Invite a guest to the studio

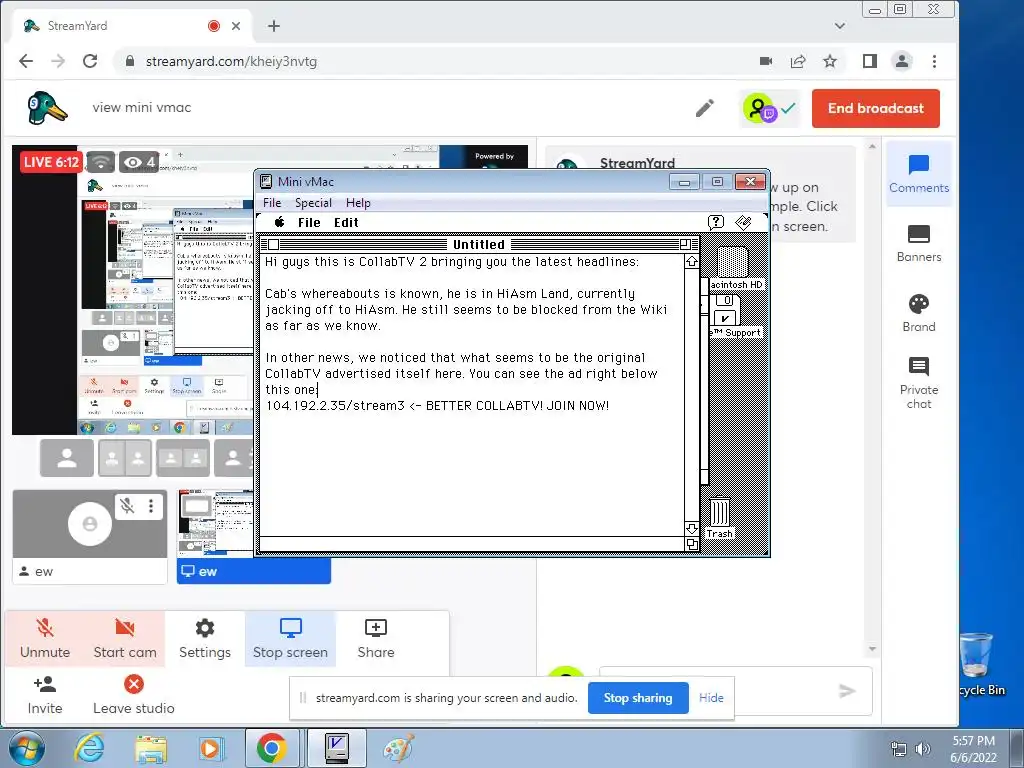(x=45, y=695)
